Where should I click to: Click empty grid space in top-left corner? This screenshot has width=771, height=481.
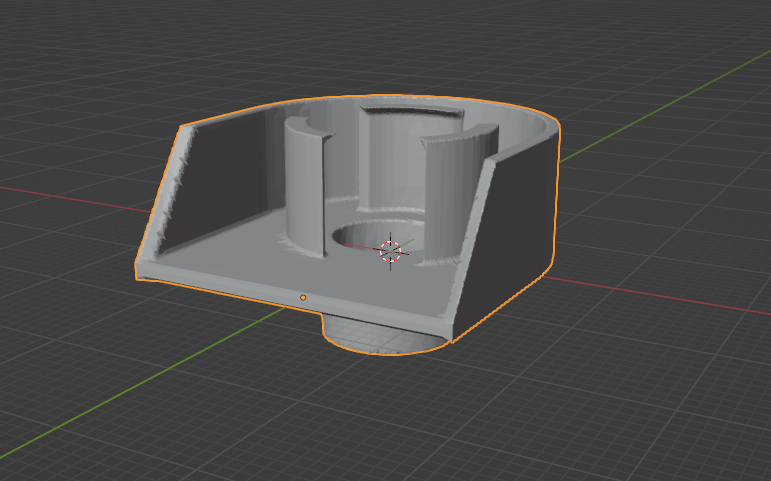point(60,50)
